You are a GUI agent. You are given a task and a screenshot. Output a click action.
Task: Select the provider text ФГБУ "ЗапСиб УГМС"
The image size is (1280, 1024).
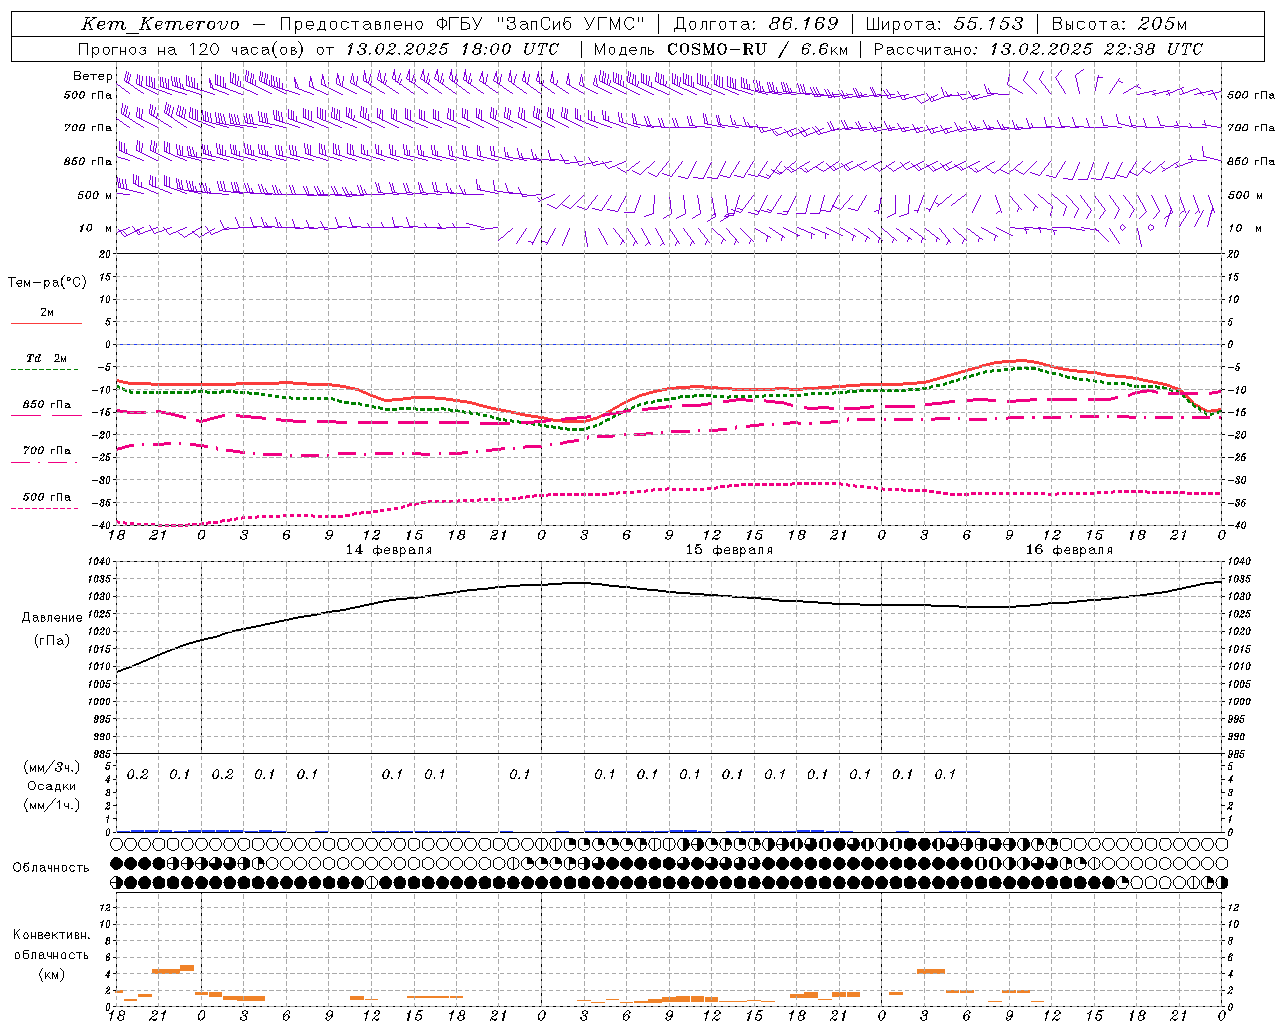click(540, 24)
